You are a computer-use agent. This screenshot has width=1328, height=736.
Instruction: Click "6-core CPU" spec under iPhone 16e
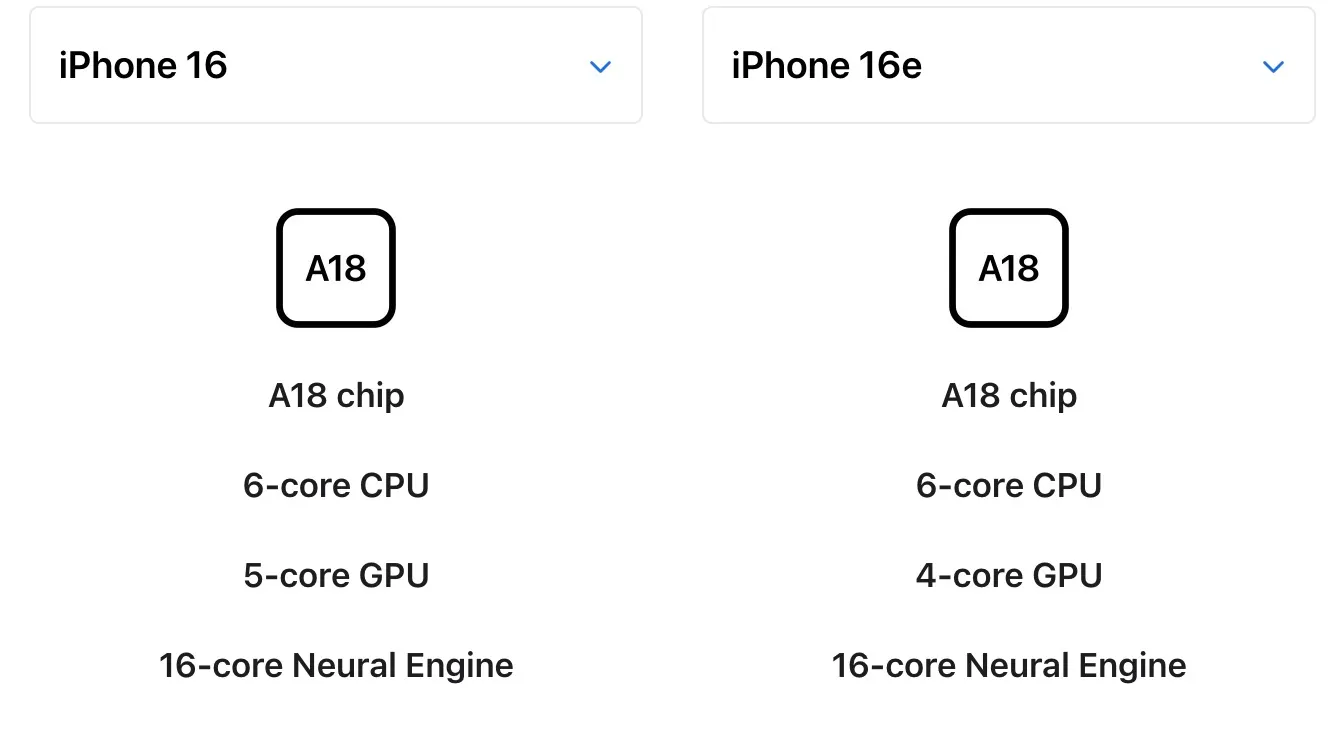point(1009,486)
